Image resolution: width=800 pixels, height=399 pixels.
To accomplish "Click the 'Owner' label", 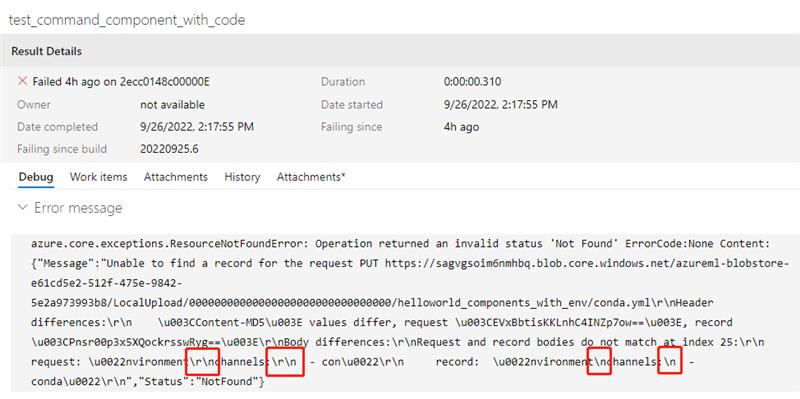I will tap(34, 105).
